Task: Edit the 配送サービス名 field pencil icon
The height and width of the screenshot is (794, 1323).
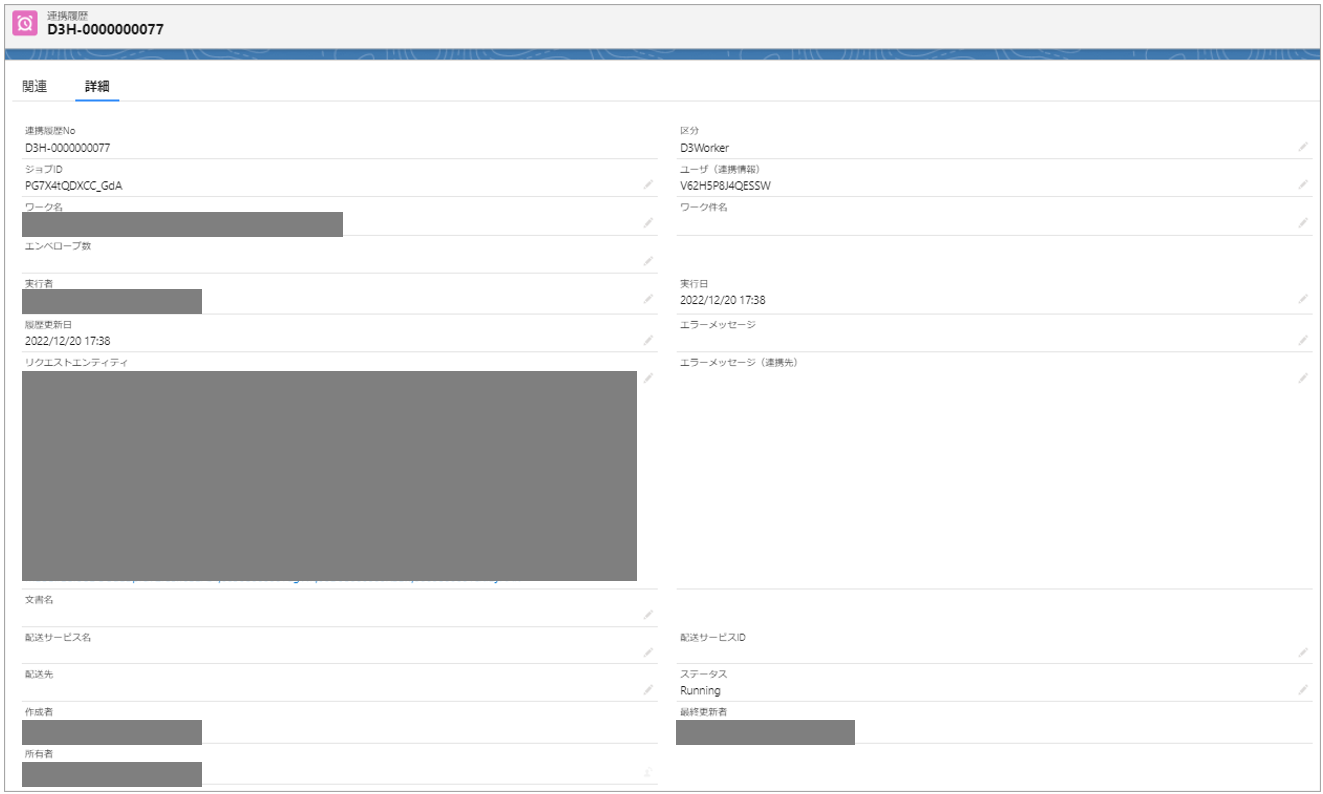Action: point(648,652)
